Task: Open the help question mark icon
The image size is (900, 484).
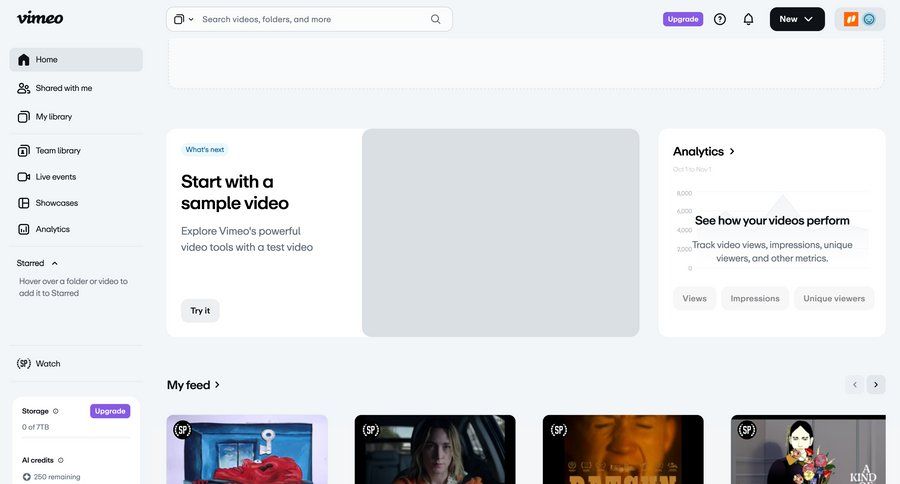Action: coord(720,19)
